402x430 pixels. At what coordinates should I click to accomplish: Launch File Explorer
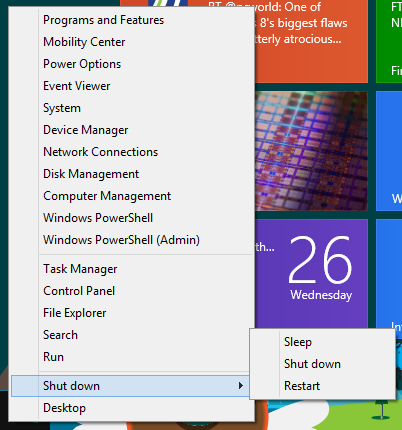pyautogui.click(x=75, y=313)
